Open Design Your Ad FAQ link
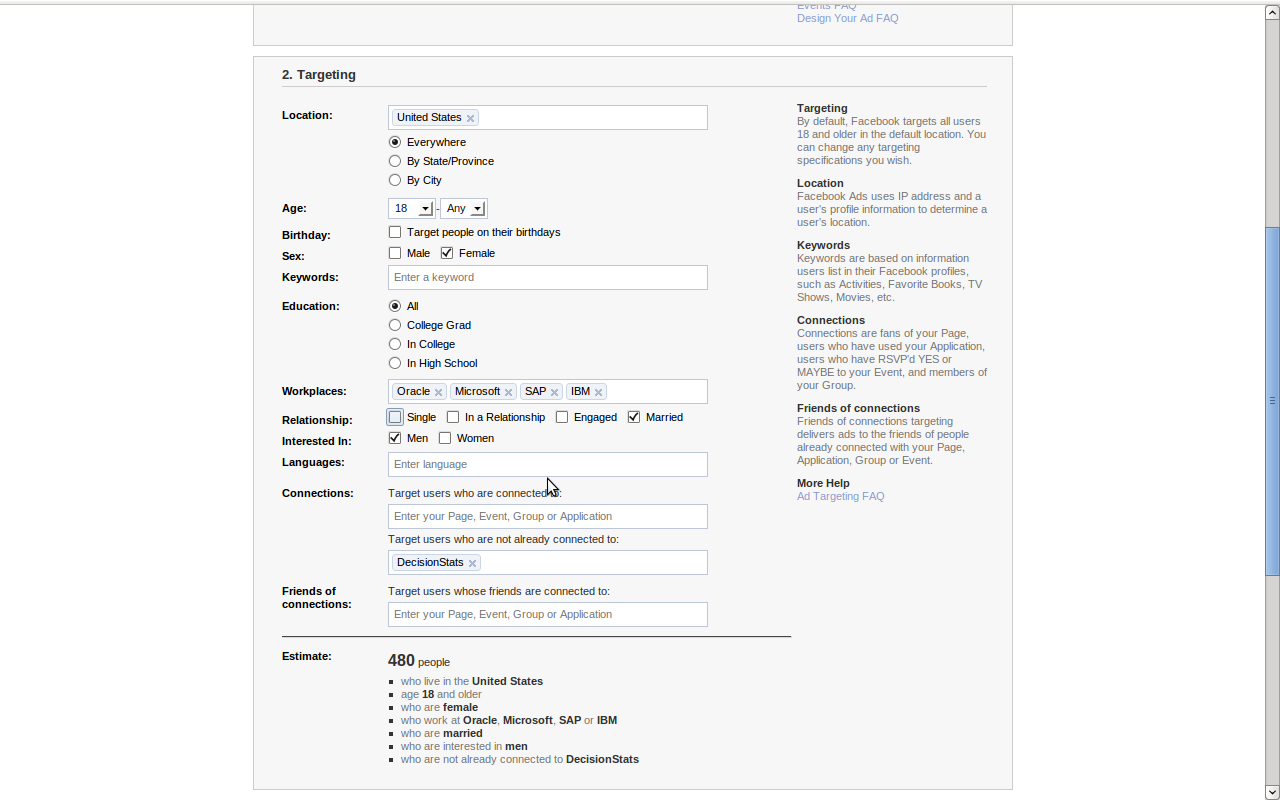 point(847,18)
